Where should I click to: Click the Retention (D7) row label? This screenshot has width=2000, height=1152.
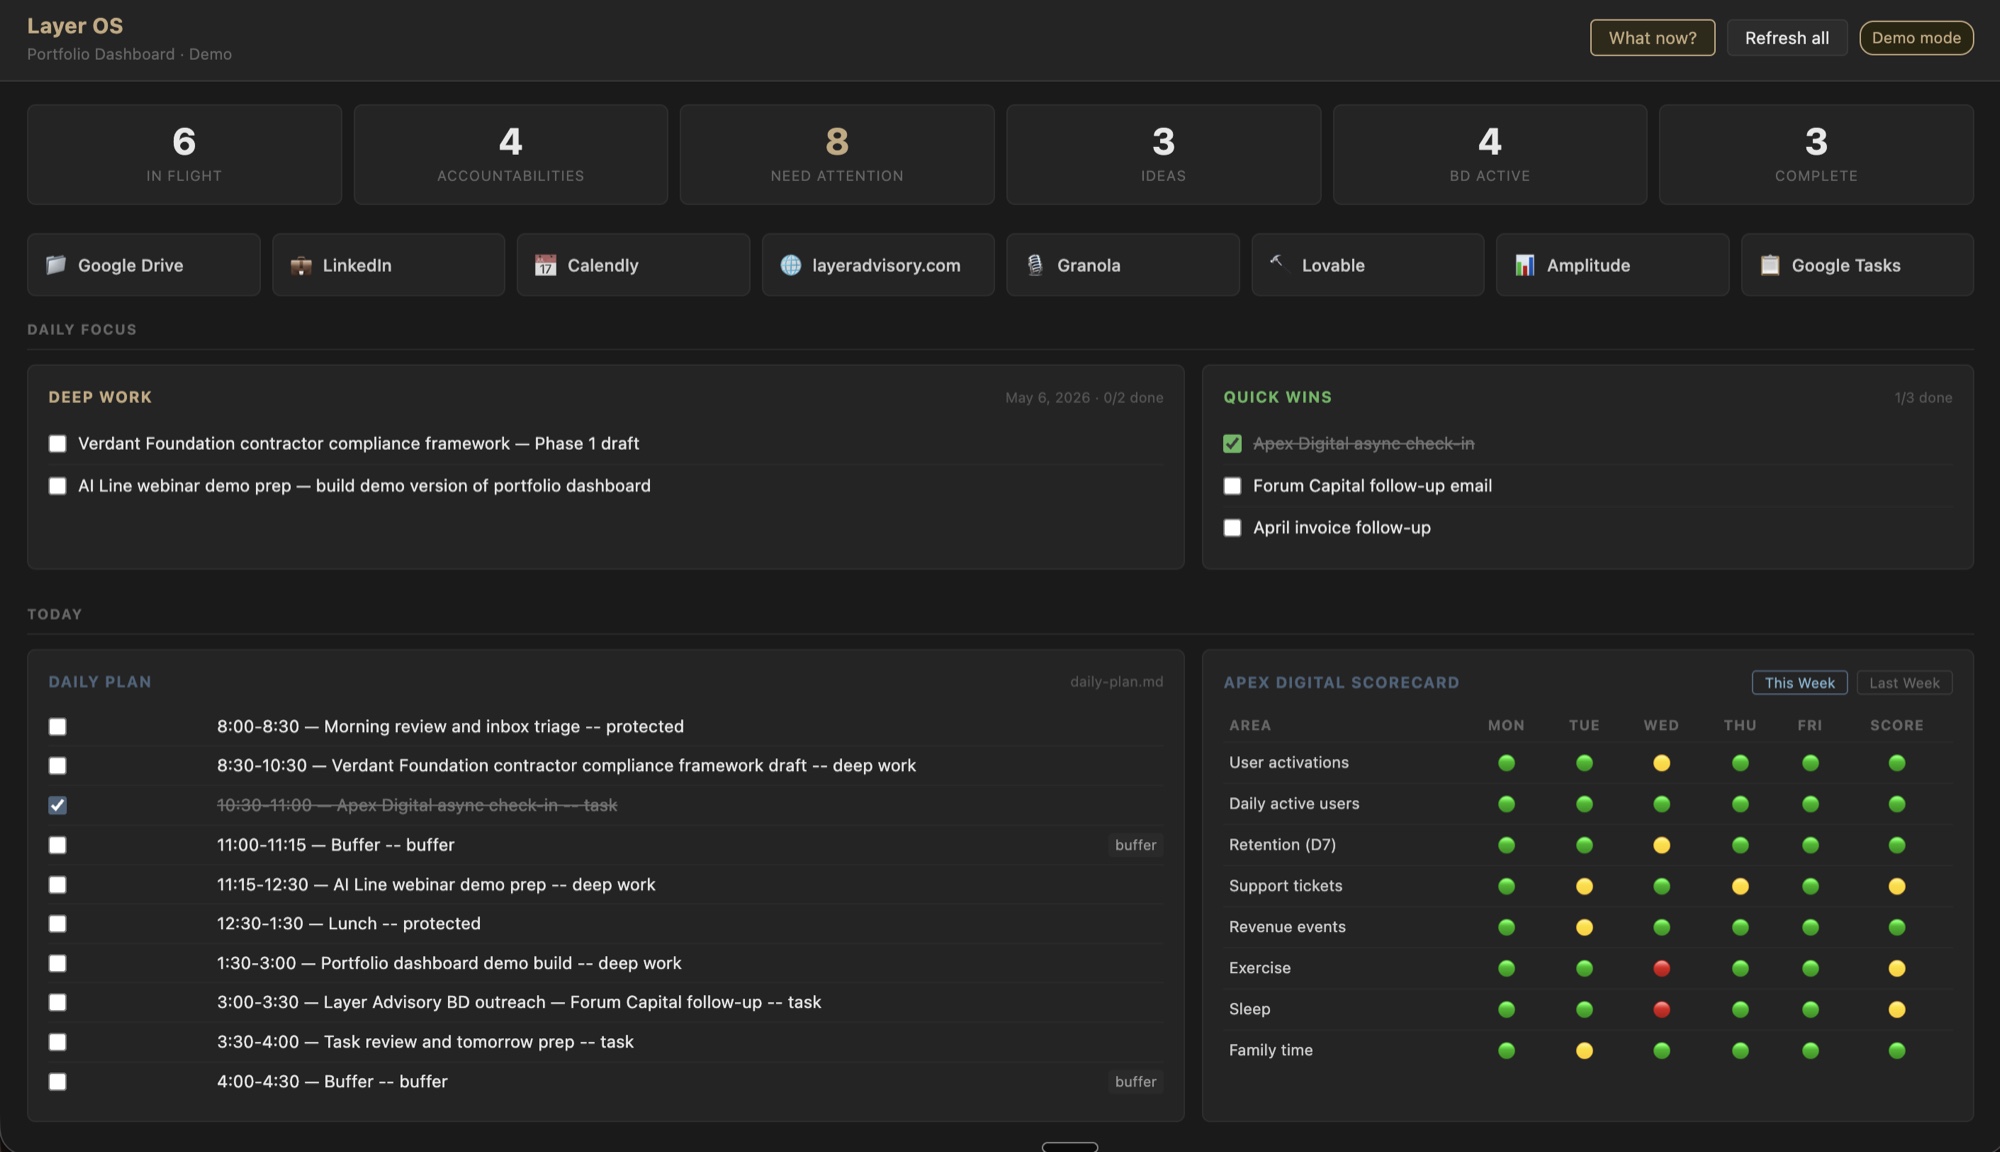[1282, 845]
